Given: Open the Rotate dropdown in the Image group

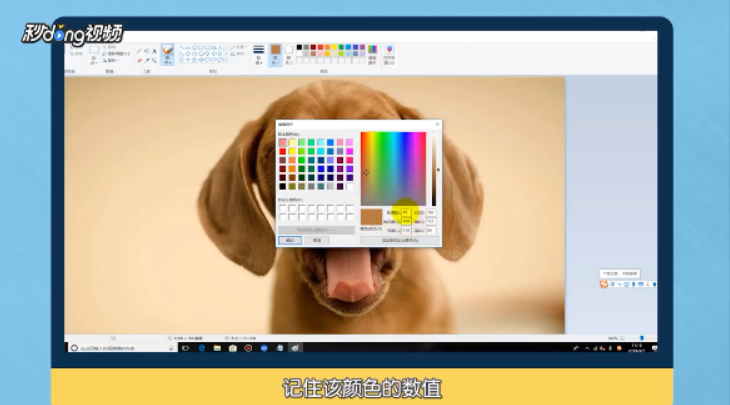Looking at the screenshot, I should click(x=111, y=60).
